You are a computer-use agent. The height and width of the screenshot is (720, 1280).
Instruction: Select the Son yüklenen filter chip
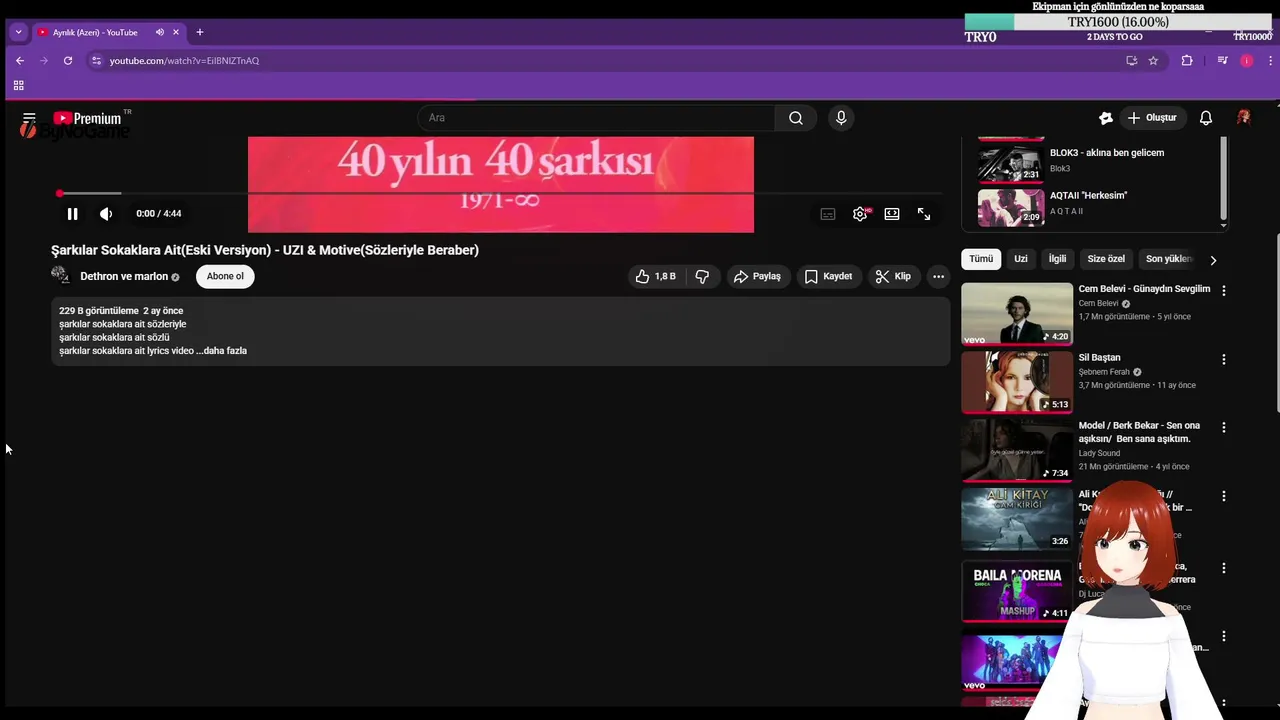coord(1168,259)
